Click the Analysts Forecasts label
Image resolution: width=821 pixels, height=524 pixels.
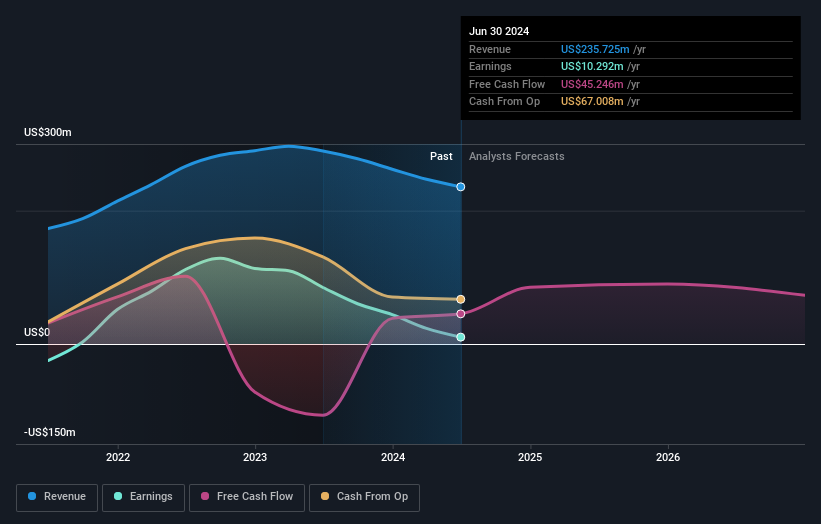(517, 156)
